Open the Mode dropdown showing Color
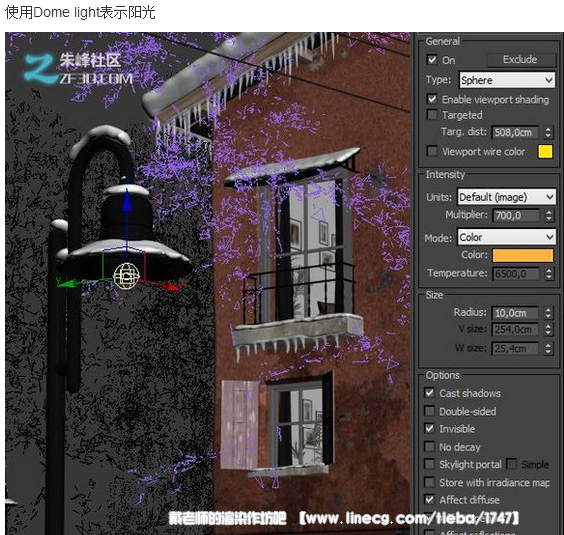564x535 pixels. point(506,237)
